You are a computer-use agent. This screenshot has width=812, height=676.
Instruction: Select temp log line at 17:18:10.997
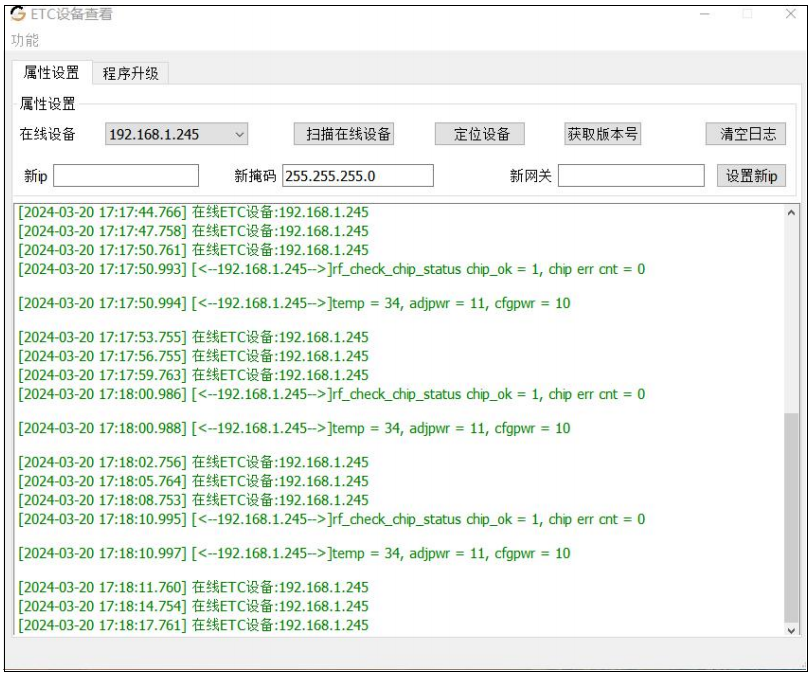tap(294, 554)
